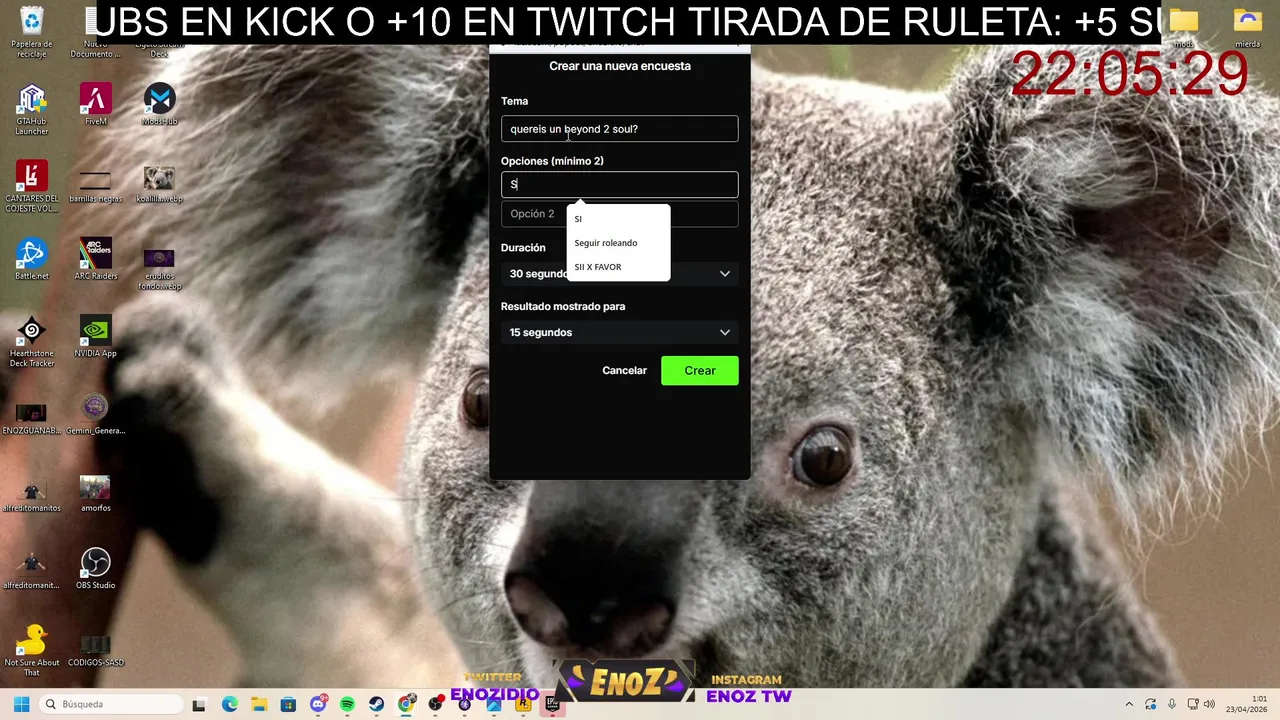Select the amorfos desktop image
The image size is (1280, 720).
coord(95,493)
